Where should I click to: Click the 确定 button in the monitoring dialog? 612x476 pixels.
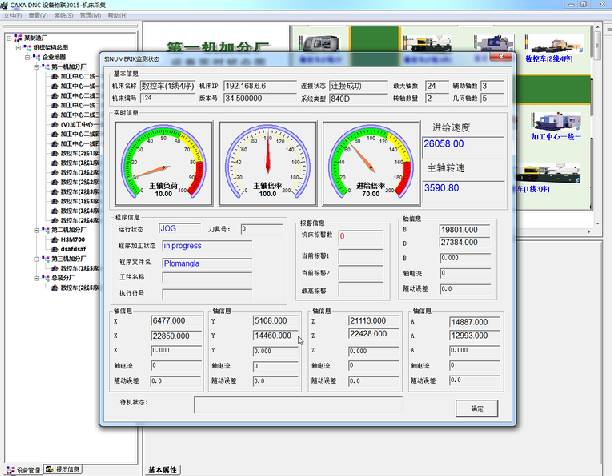pyautogui.click(x=476, y=408)
